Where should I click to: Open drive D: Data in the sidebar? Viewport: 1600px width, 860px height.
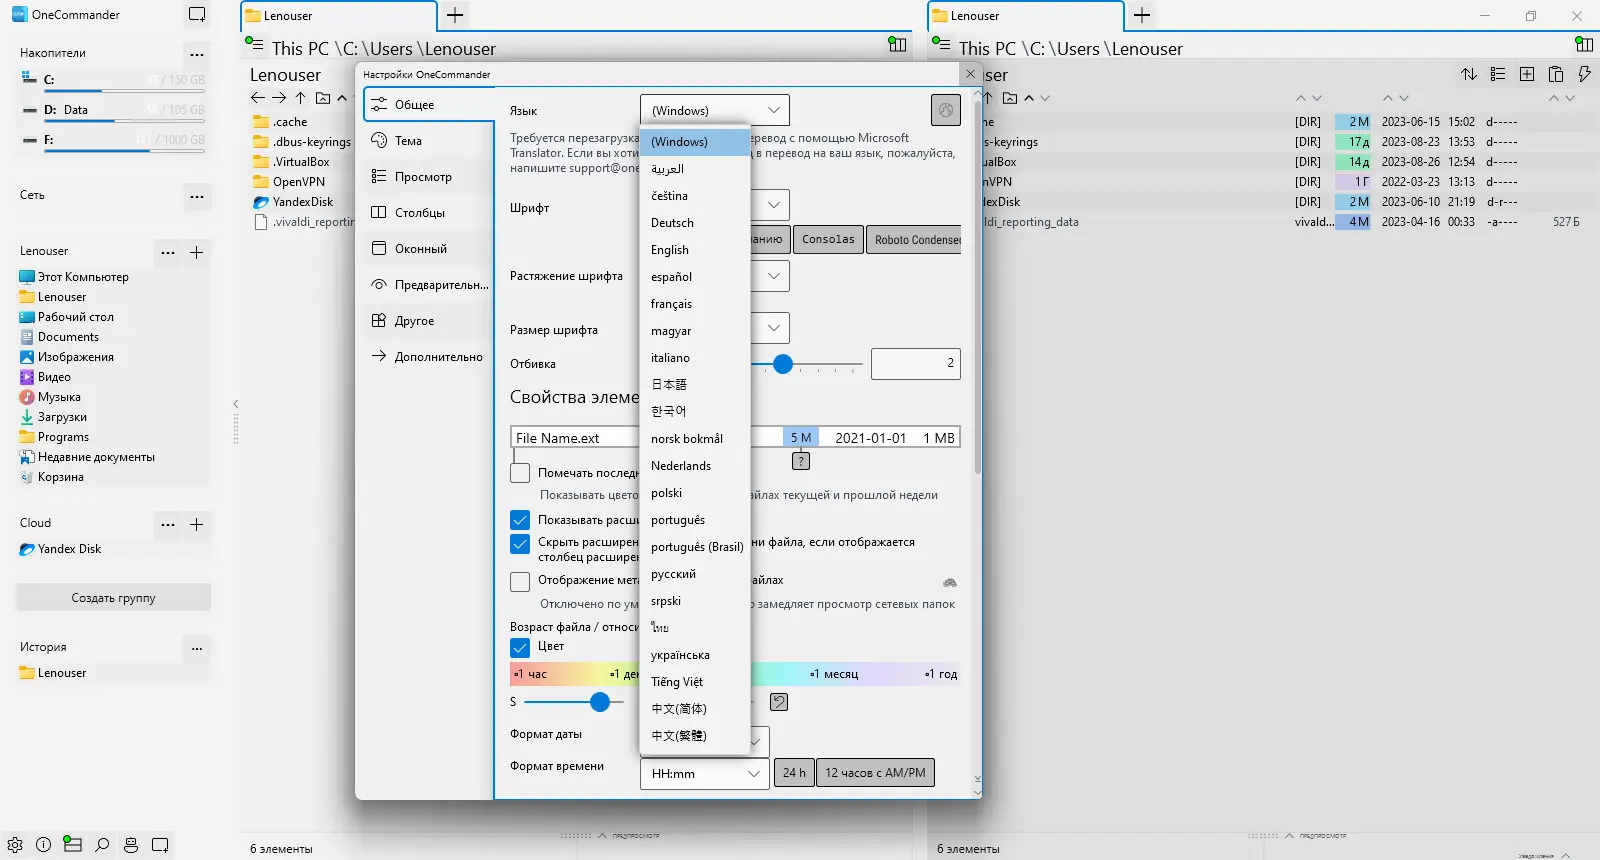[113, 110]
